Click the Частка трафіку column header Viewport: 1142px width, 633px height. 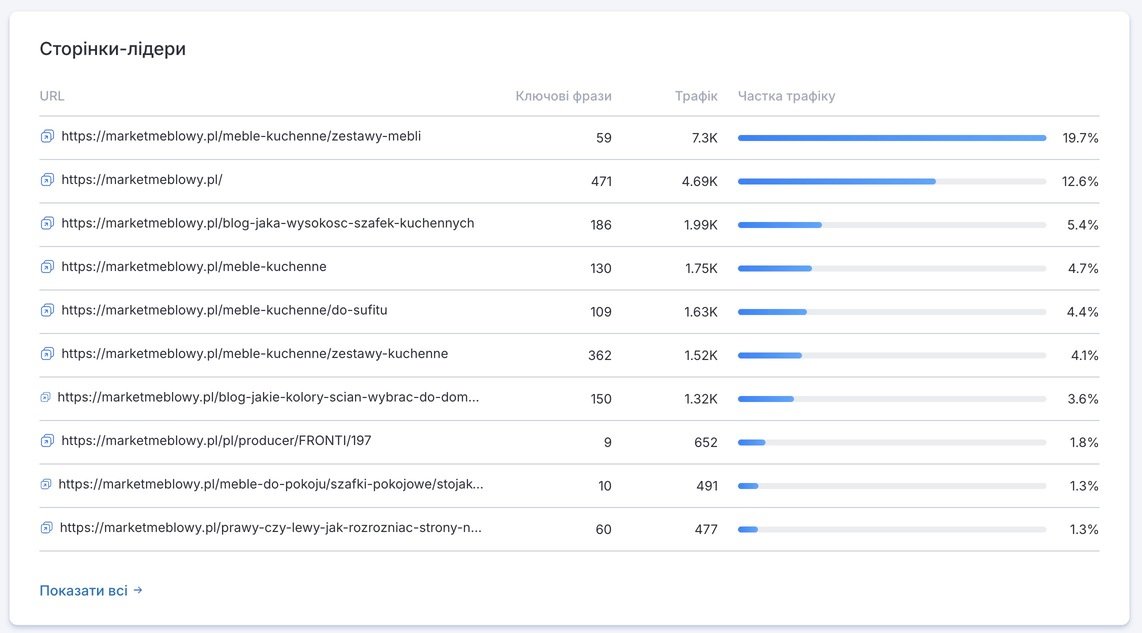[787, 96]
